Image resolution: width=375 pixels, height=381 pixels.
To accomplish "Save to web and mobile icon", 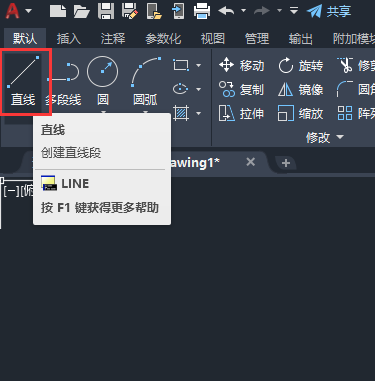I will tap(178, 11).
